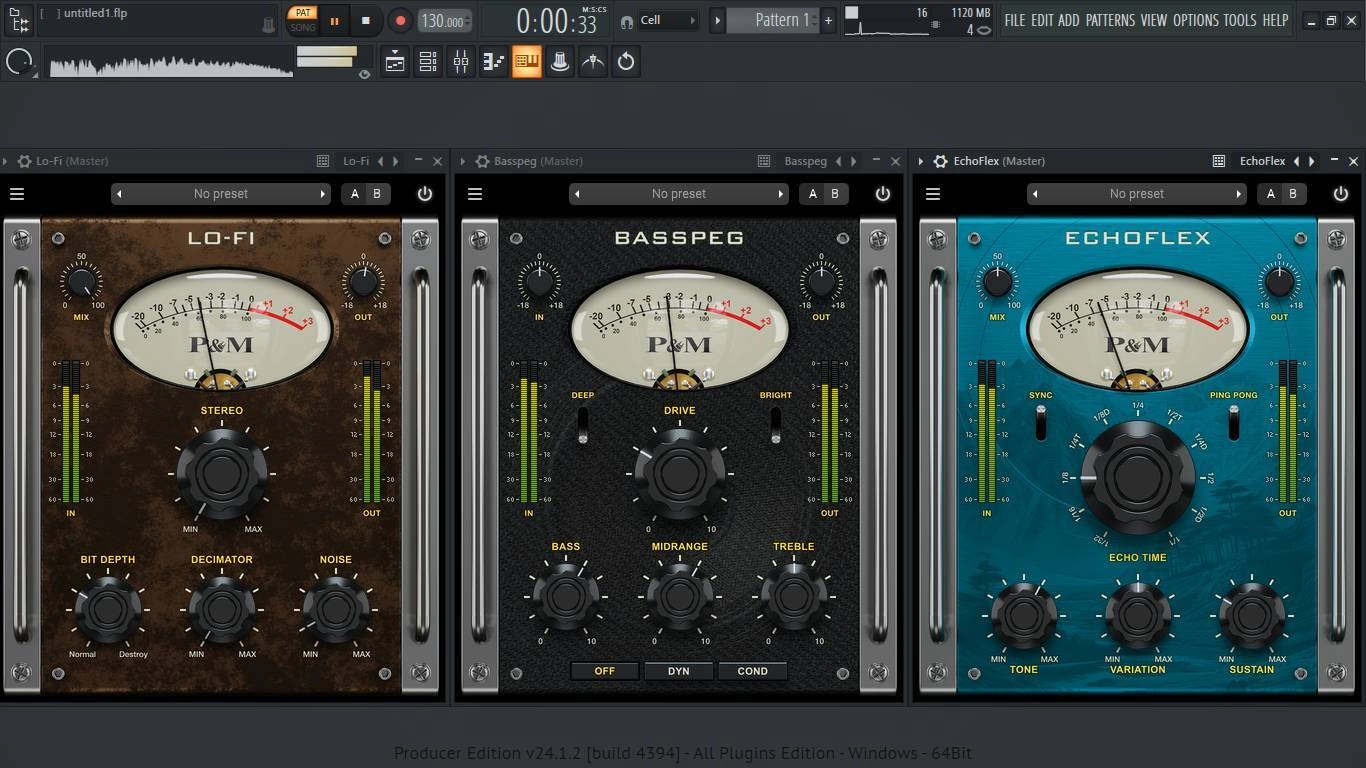Pause playback
The width and height of the screenshot is (1366, 768).
pyautogui.click(x=334, y=20)
